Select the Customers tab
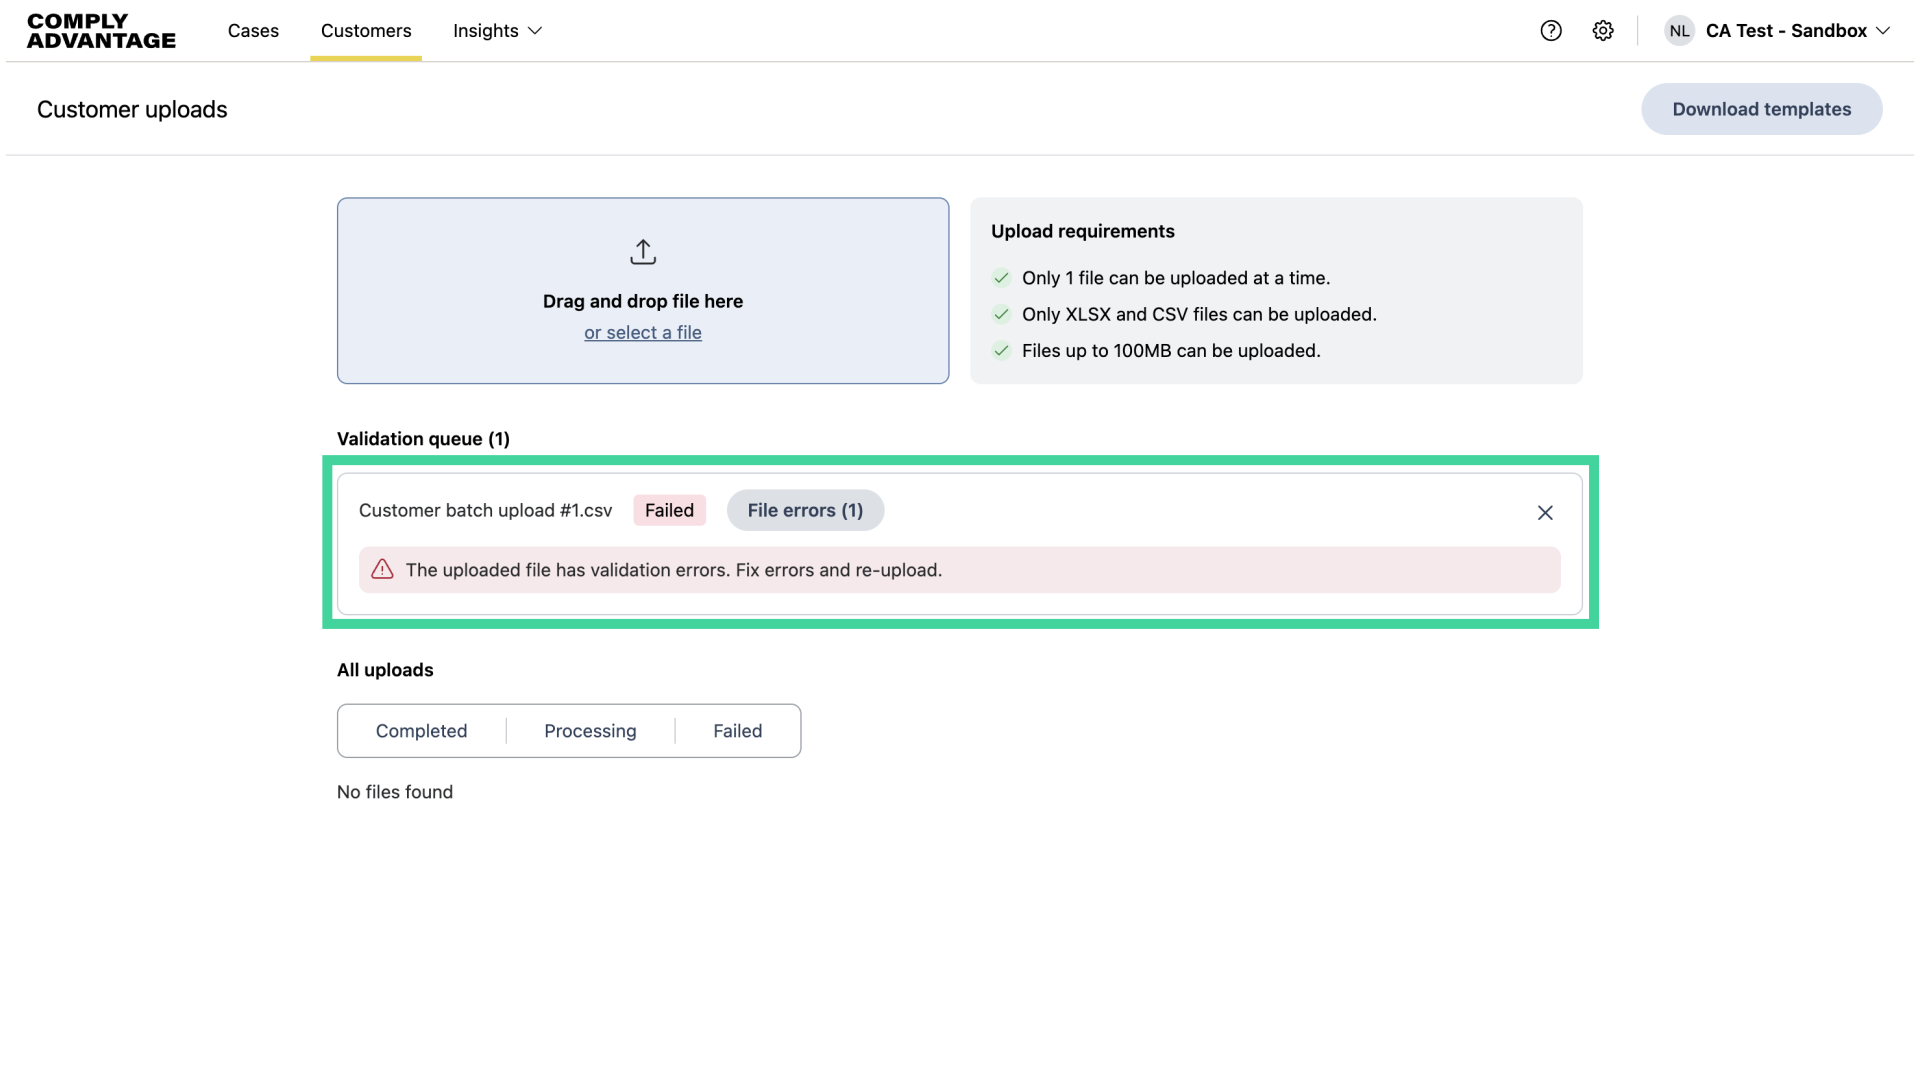 (x=366, y=31)
